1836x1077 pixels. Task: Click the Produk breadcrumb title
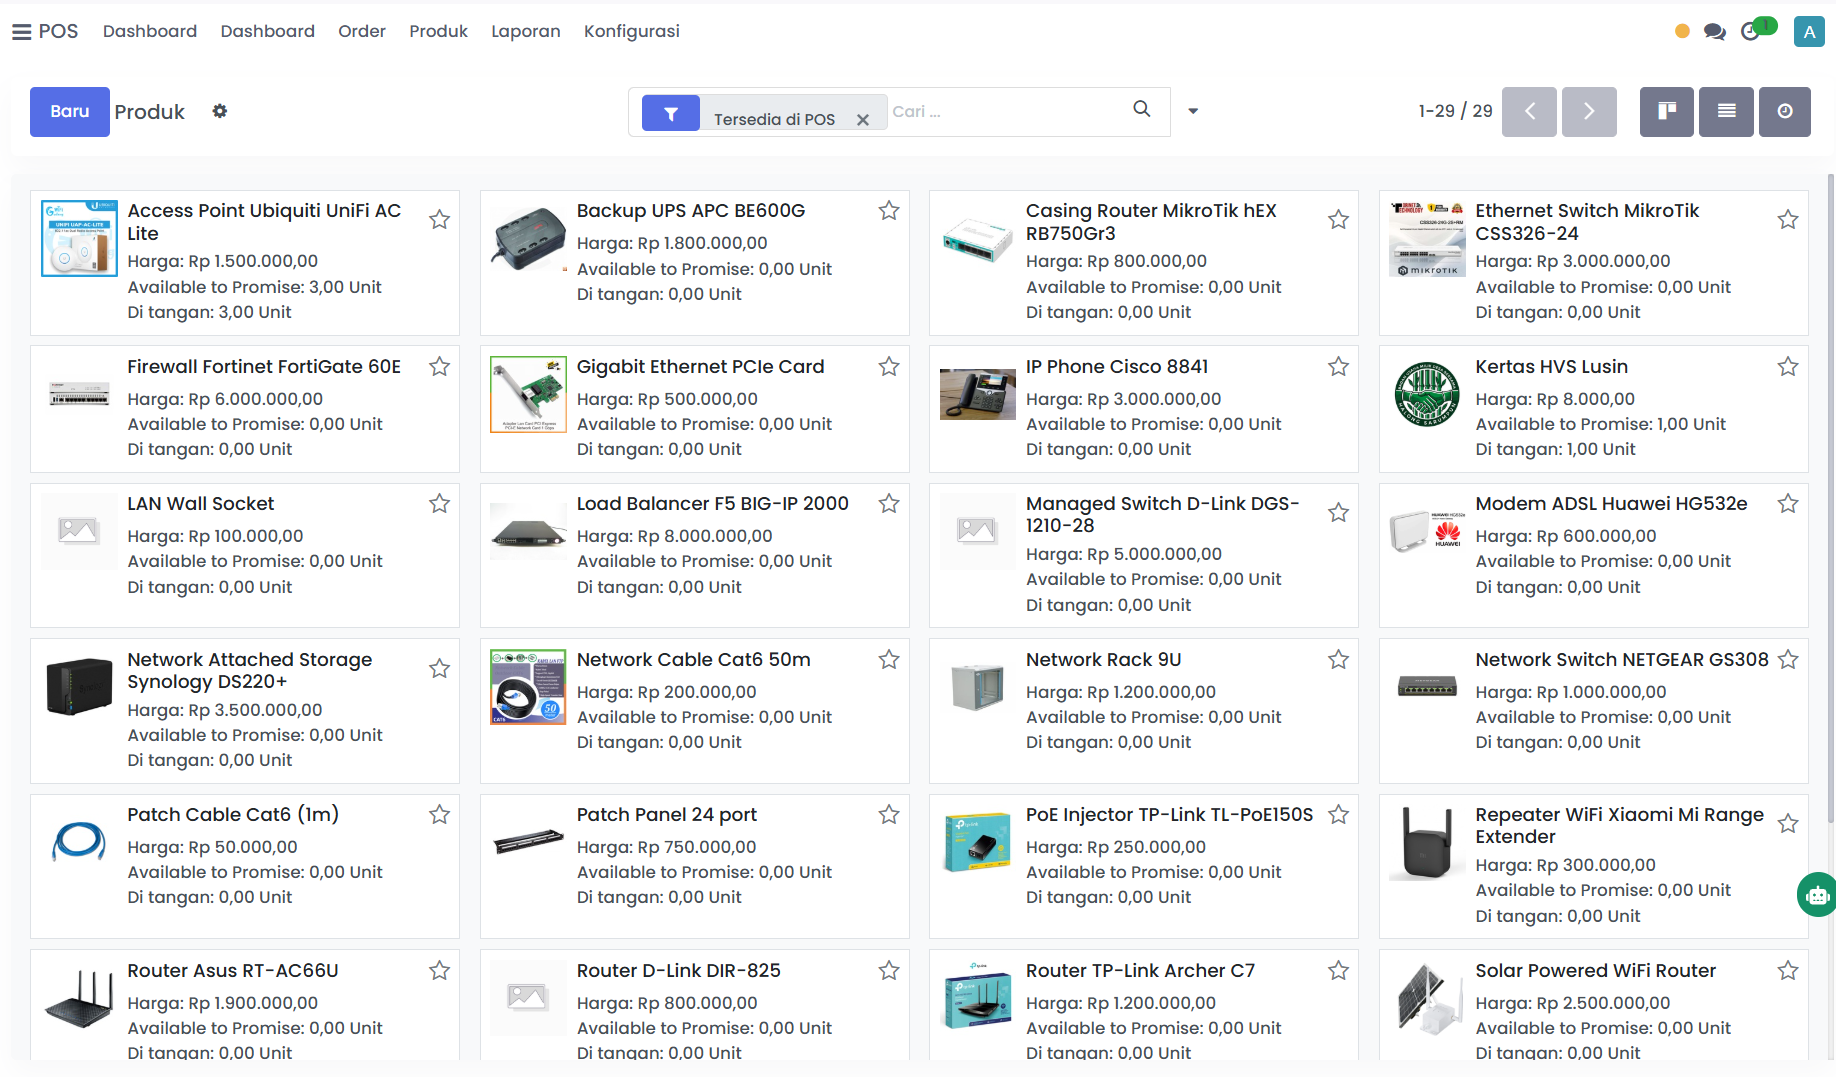pyautogui.click(x=150, y=112)
